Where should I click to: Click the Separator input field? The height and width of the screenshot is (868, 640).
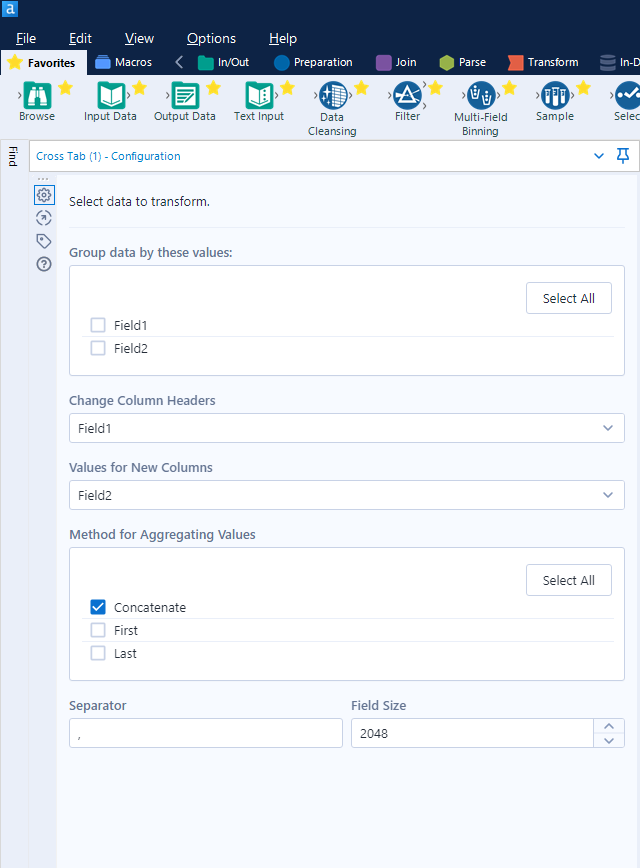click(205, 732)
